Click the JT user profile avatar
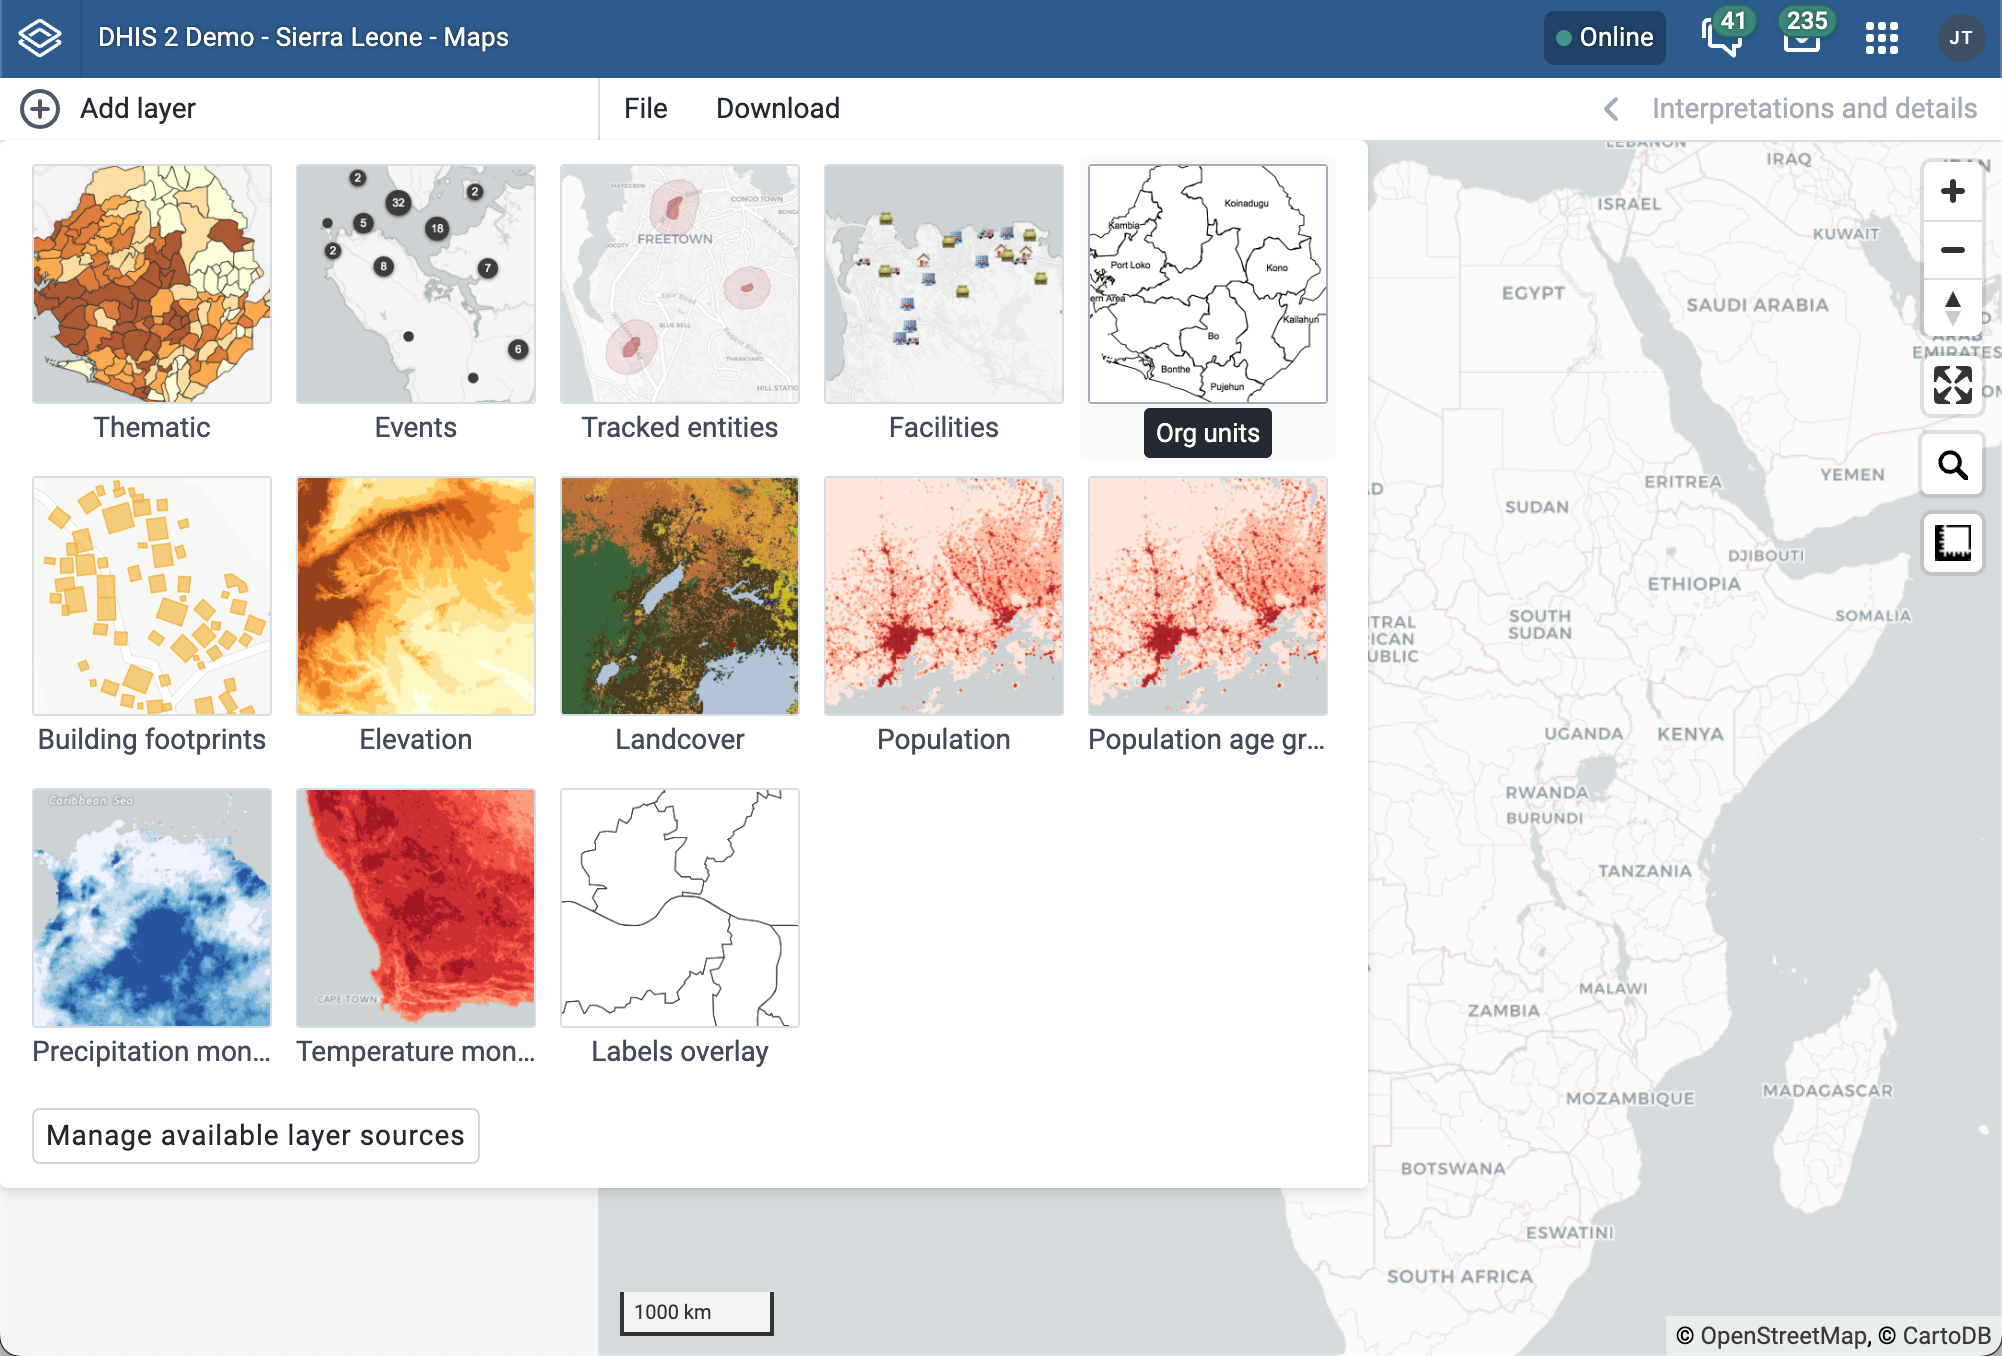2002x1356 pixels. [x=1960, y=38]
